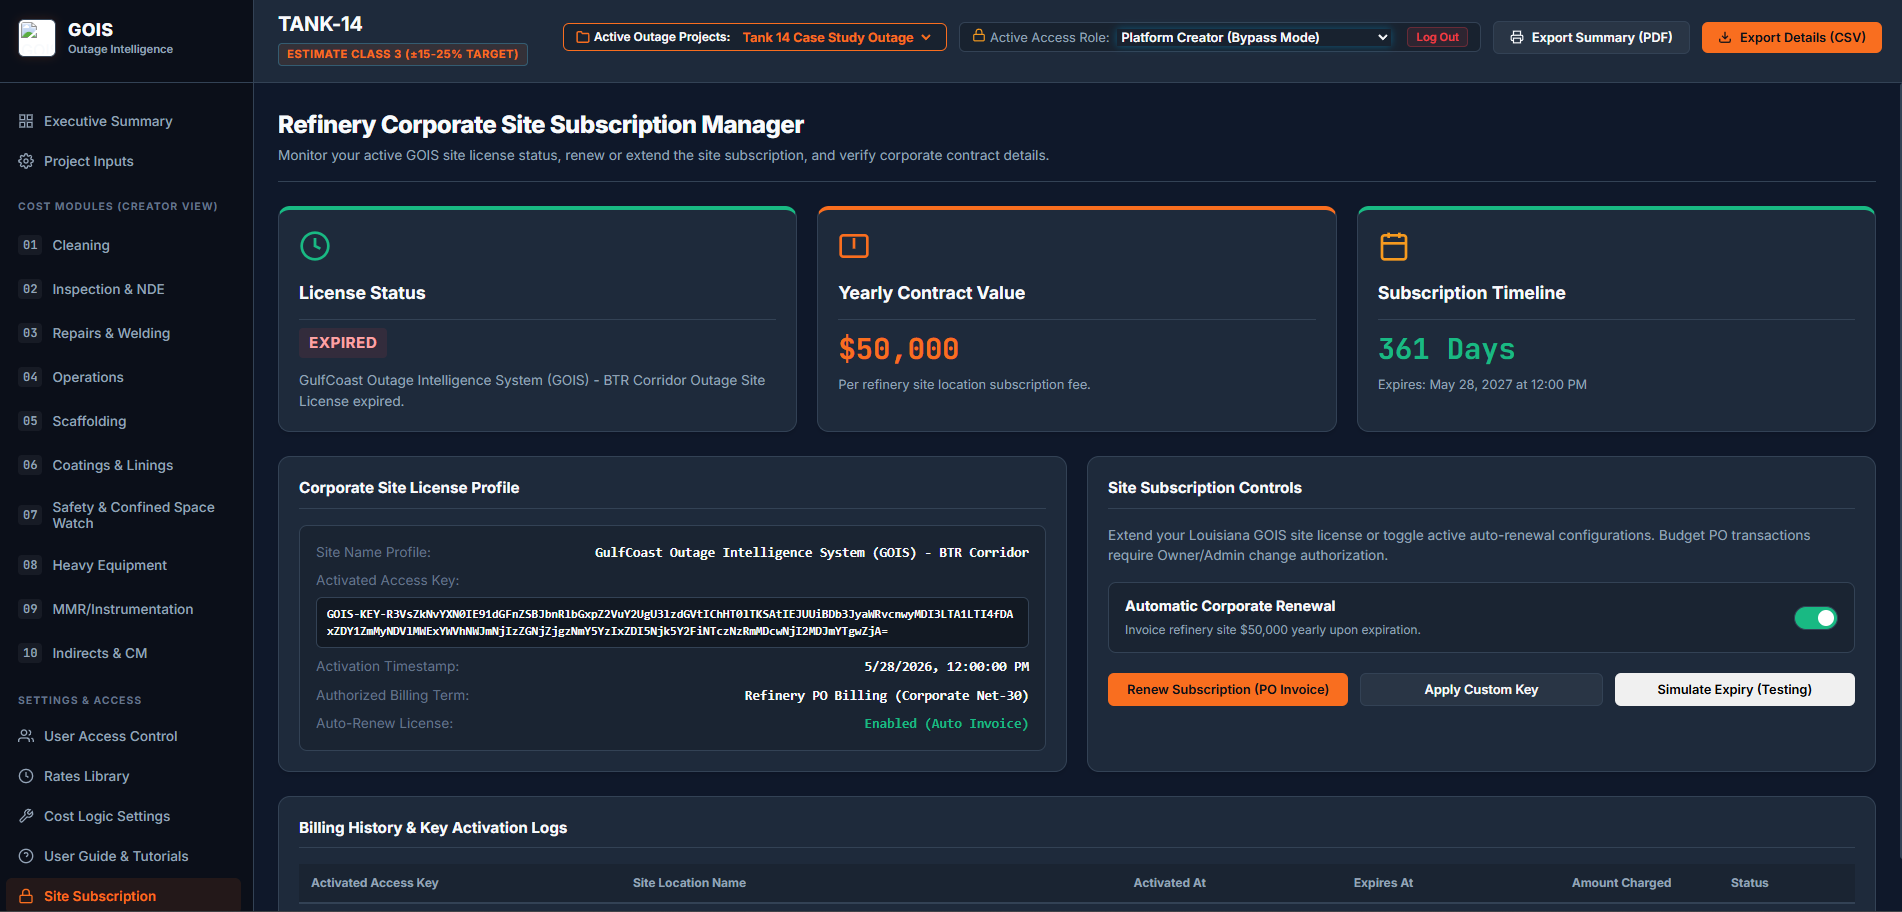Click the Activated At column header
Viewport: 1902px width, 912px height.
click(1169, 883)
